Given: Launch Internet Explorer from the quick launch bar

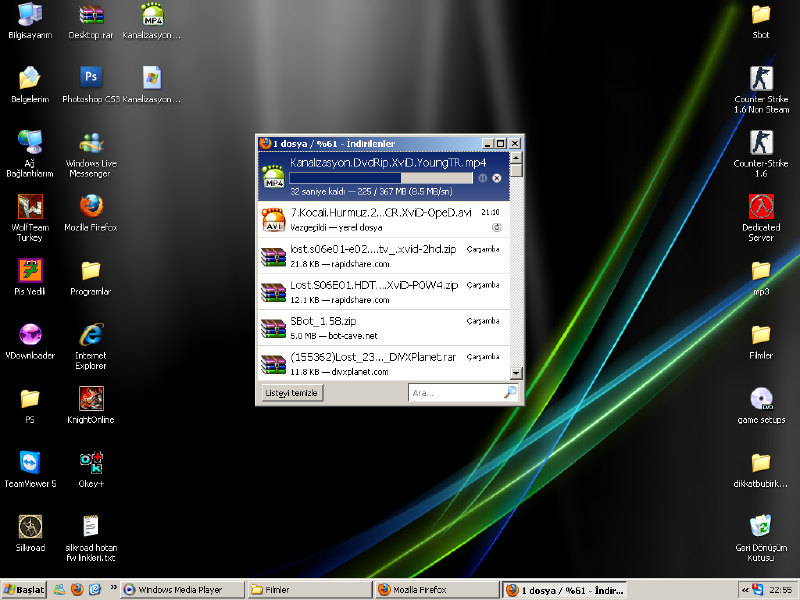Looking at the screenshot, I should 94,590.
